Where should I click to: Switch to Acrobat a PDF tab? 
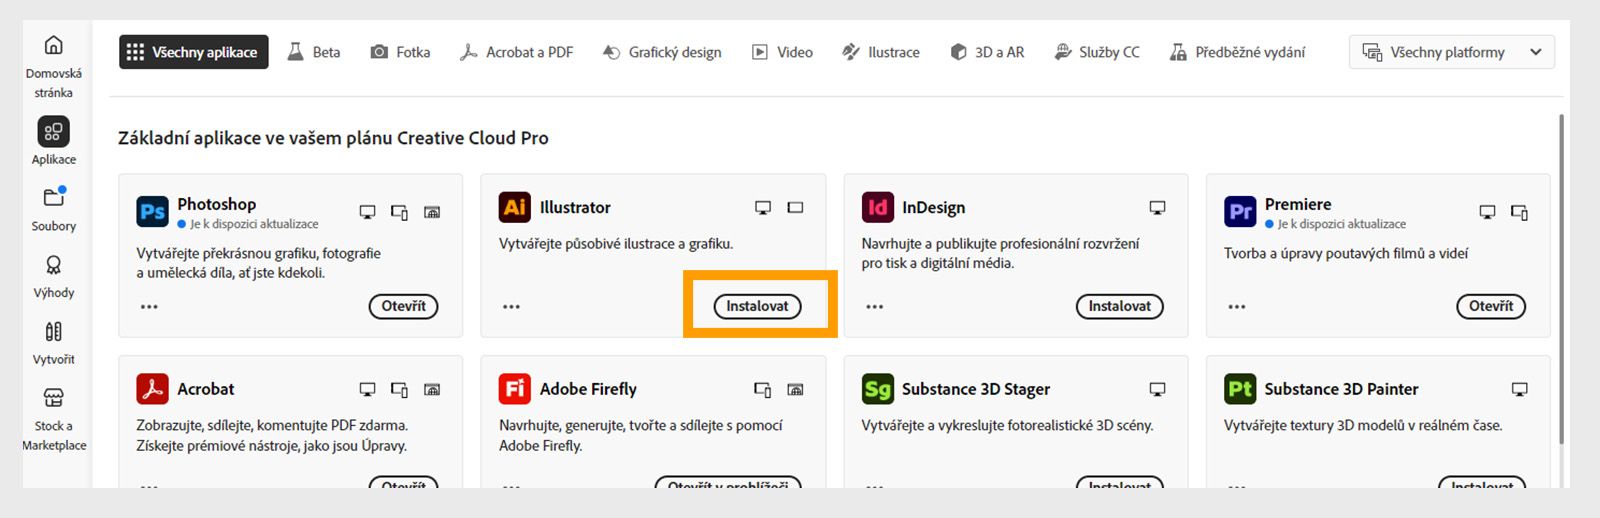tap(516, 52)
